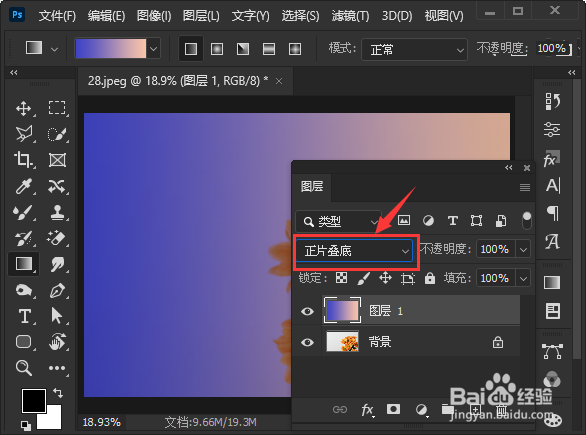Add a layer mask
586x435 pixels.
coord(393,409)
